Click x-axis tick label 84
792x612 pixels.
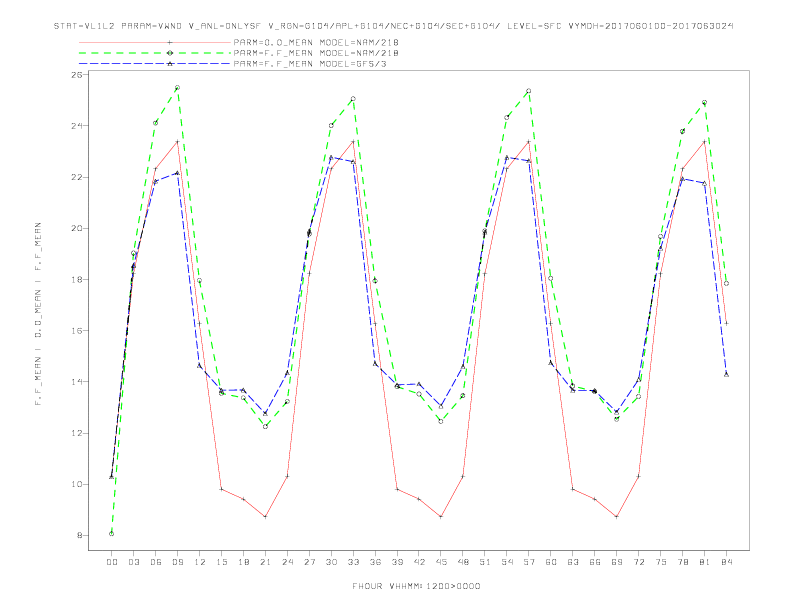click(727, 562)
